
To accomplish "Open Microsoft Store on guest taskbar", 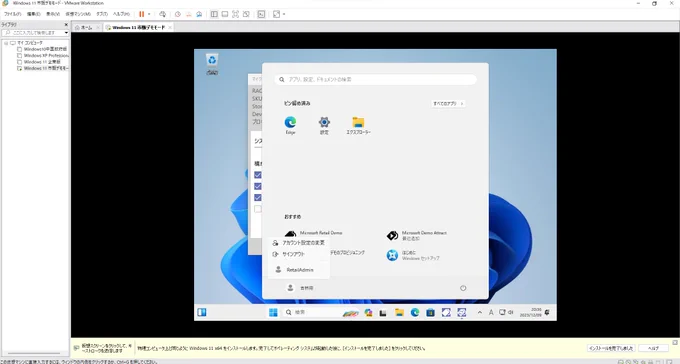I will [x=430, y=312].
